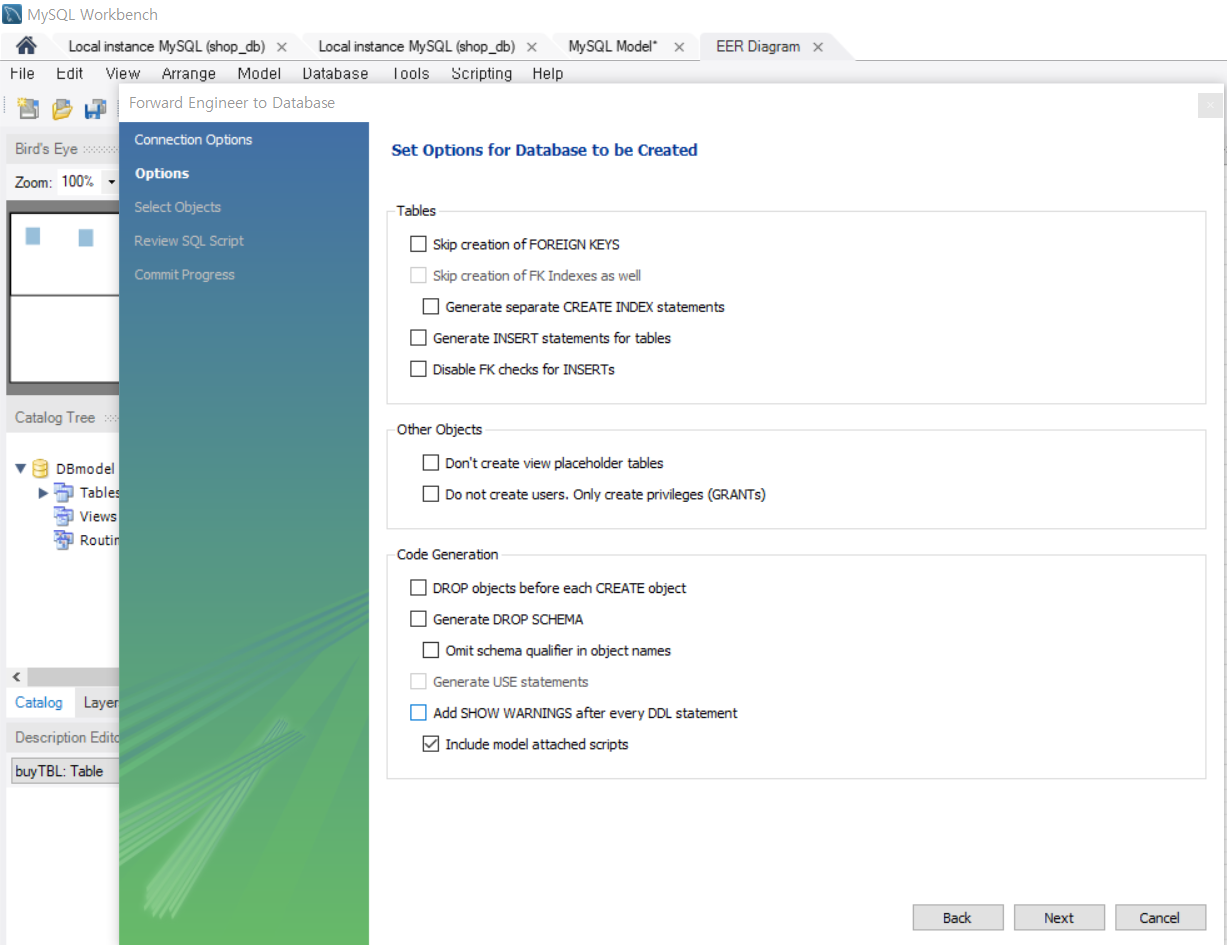Enable Generate INSERT statements for tables
Screen dimensions: 1227x945
coord(418,338)
